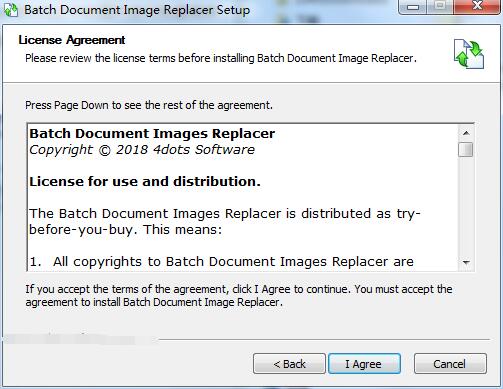Click the License for use and distribution line

(x=145, y=182)
